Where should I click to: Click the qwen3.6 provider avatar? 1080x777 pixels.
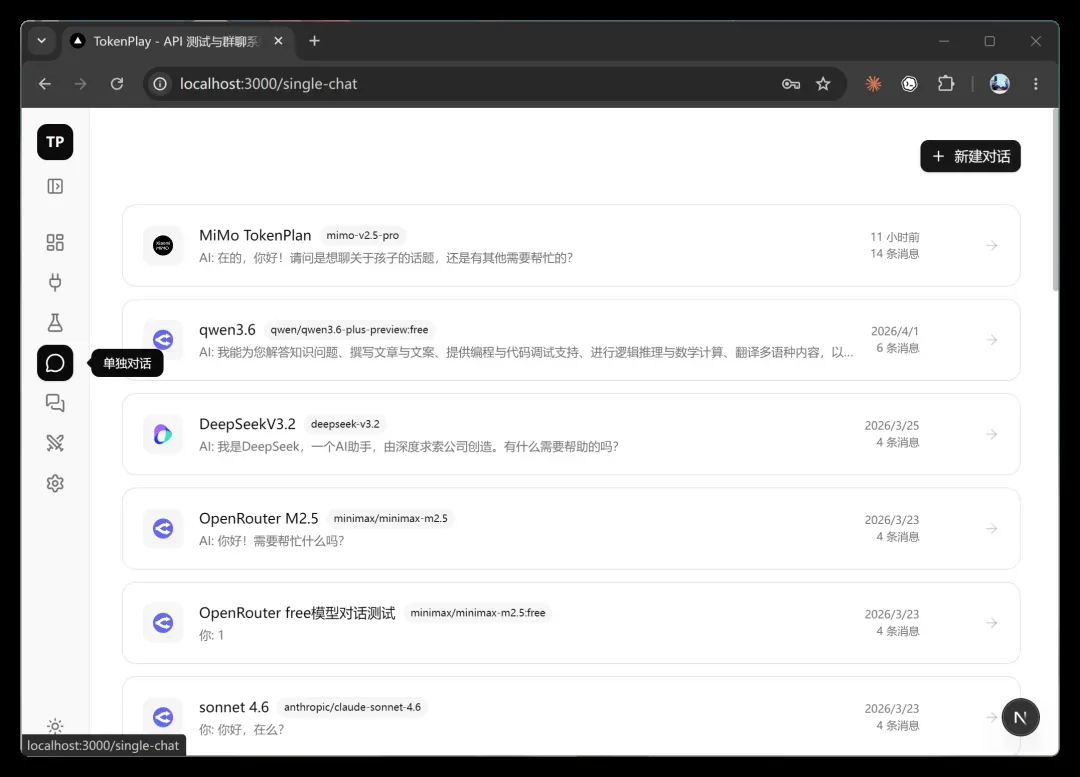click(x=163, y=340)
